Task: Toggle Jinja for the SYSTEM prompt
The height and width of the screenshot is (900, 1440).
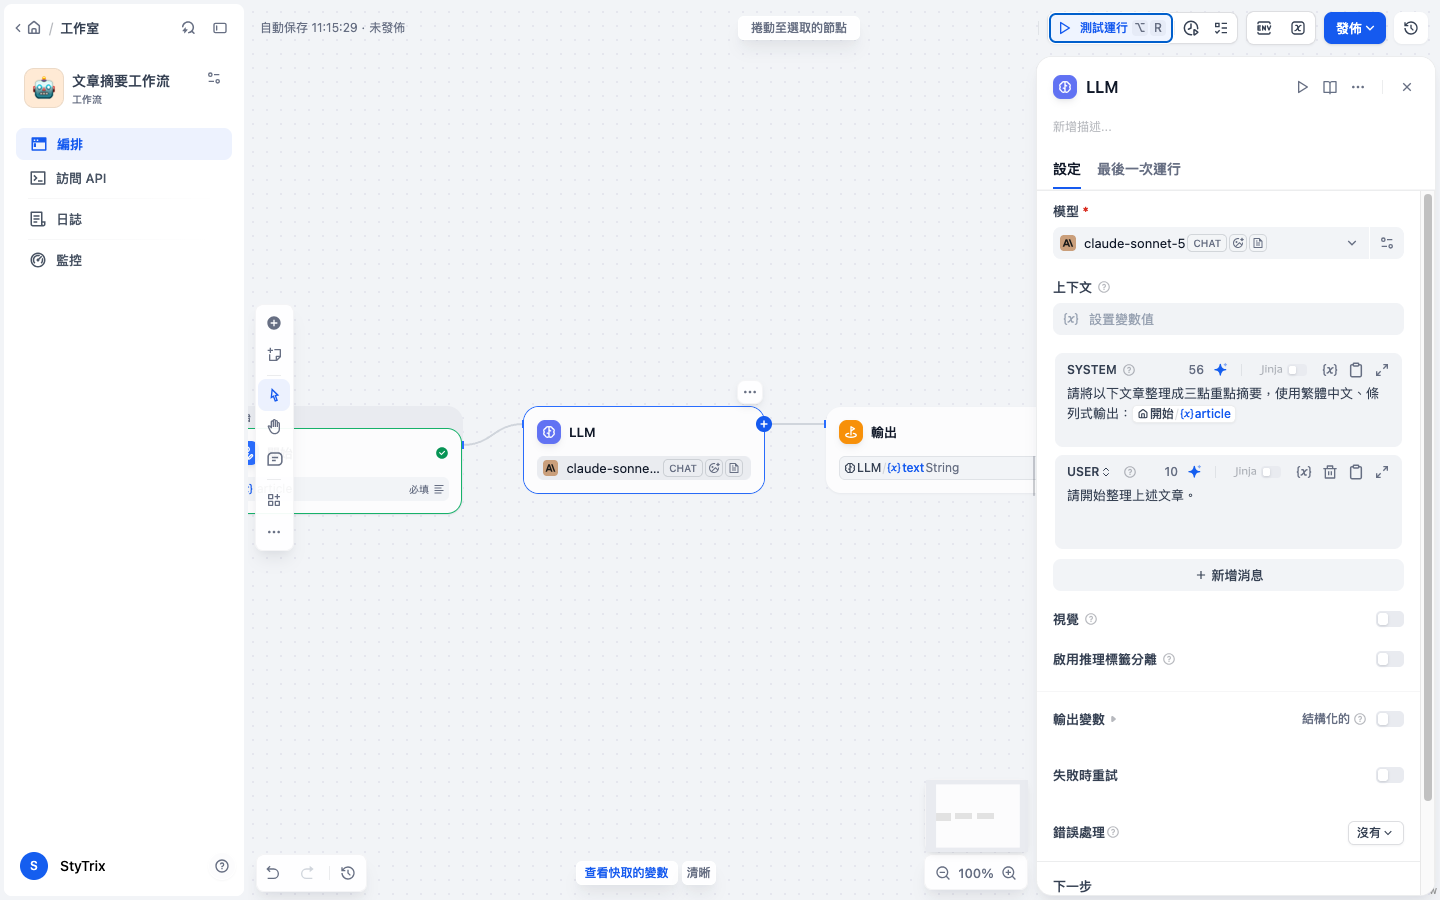Action: pyautogui.click(x=1297, y=370)
